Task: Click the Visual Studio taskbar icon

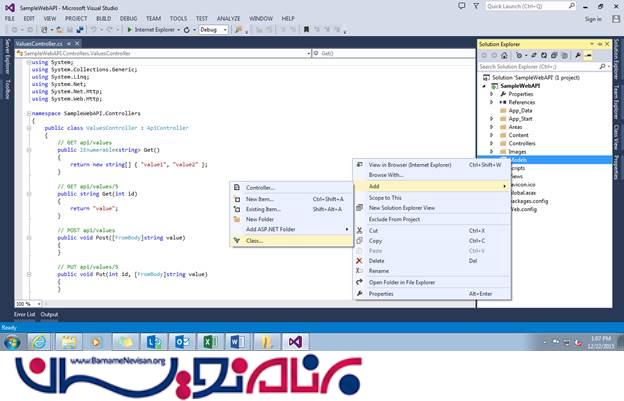Action: point(294,343)
